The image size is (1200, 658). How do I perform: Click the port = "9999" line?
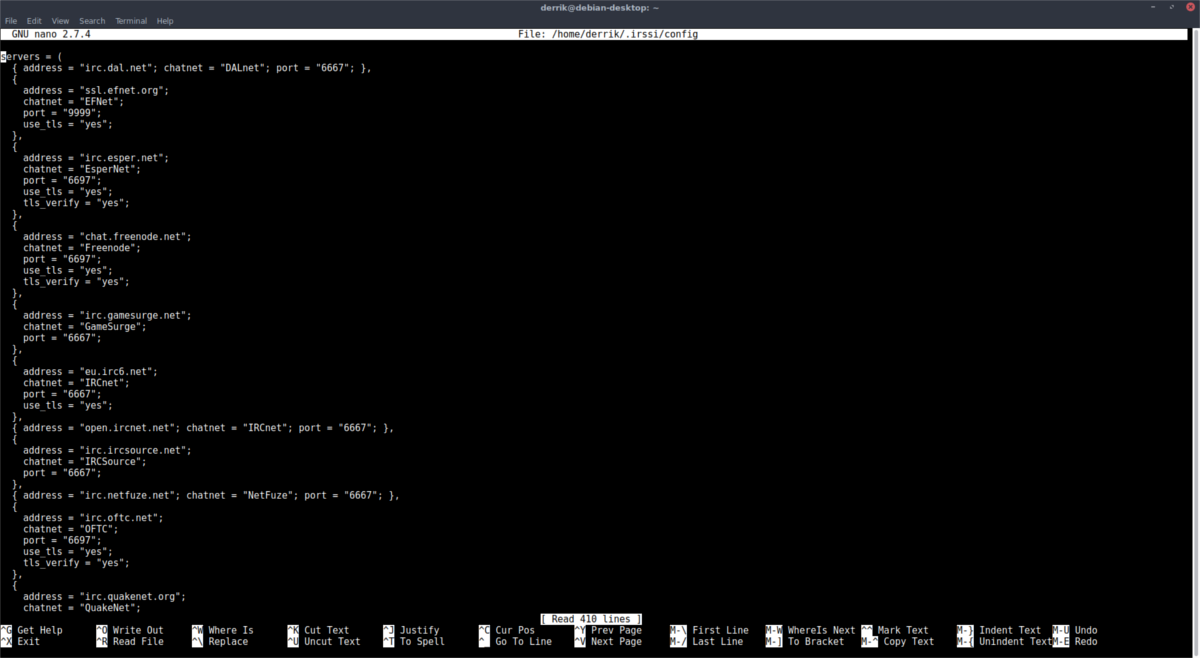[63, 113]
